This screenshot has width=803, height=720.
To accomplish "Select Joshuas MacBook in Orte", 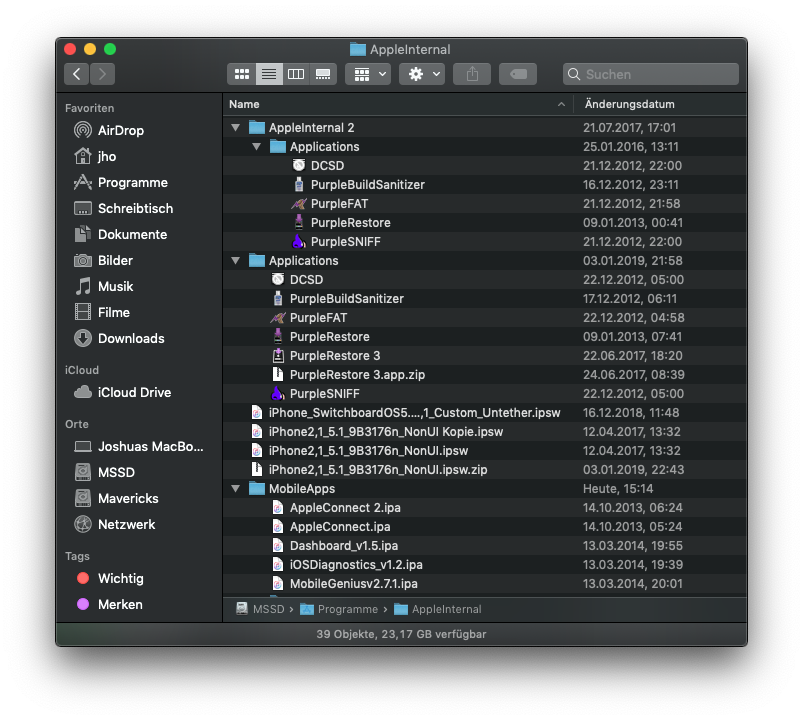I will click(139, 447).
